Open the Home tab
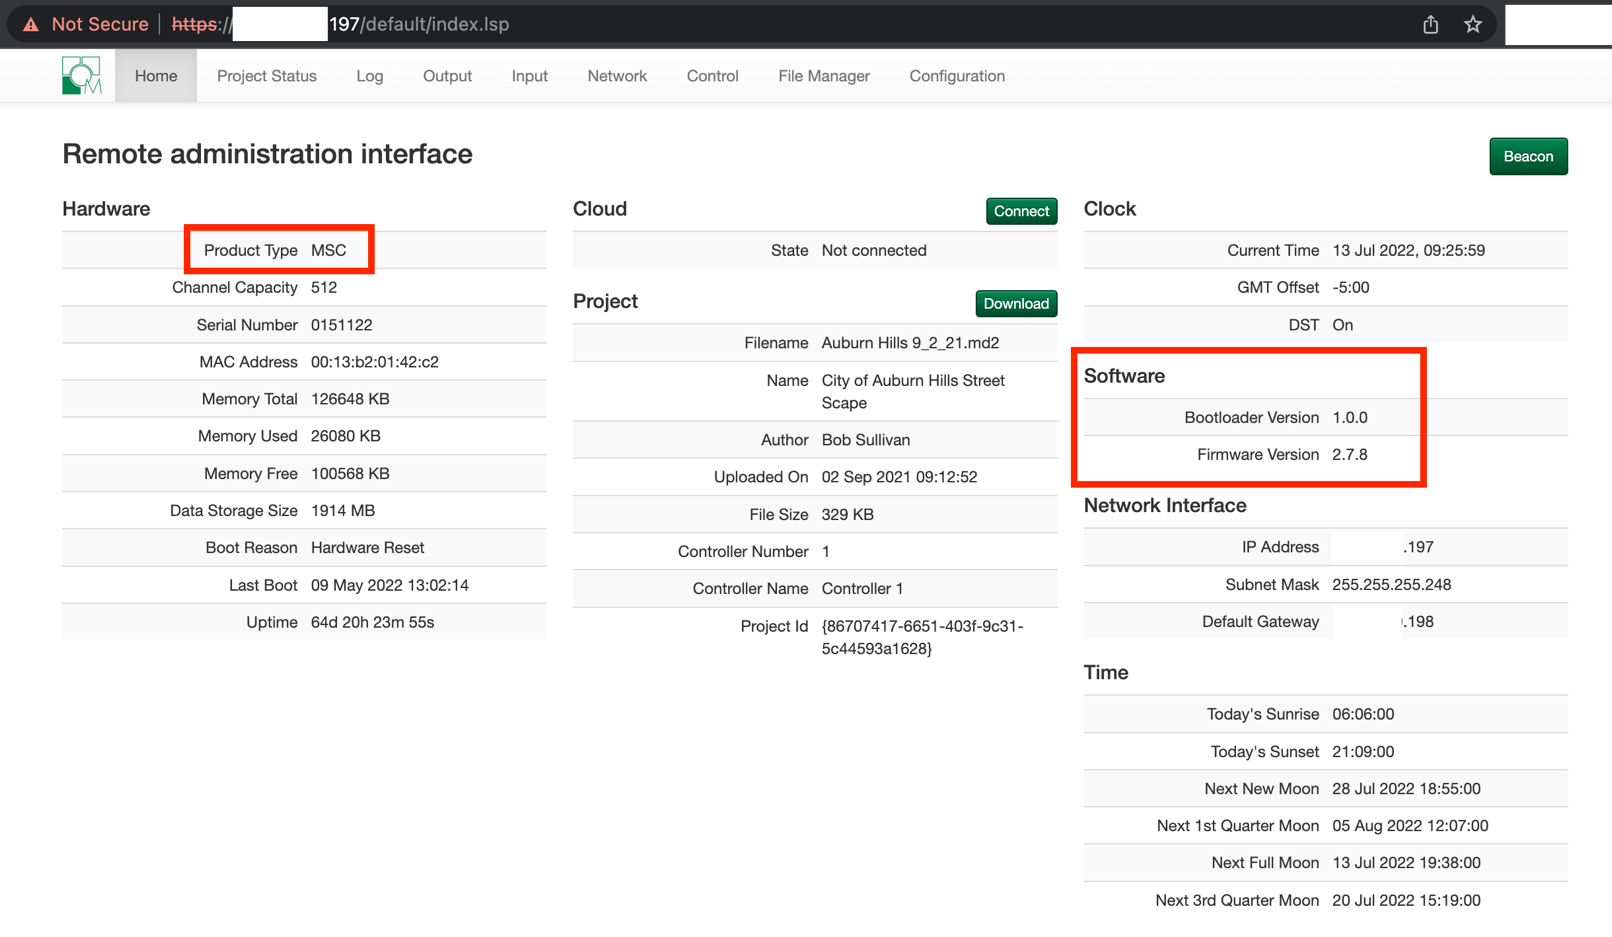1612x937 pixels. tap(156, 76)
